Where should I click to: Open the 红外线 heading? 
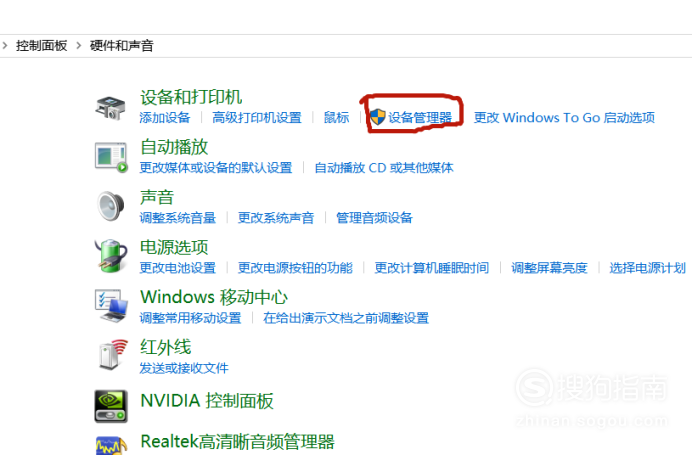pyautogui.click(x=165, y=347)
